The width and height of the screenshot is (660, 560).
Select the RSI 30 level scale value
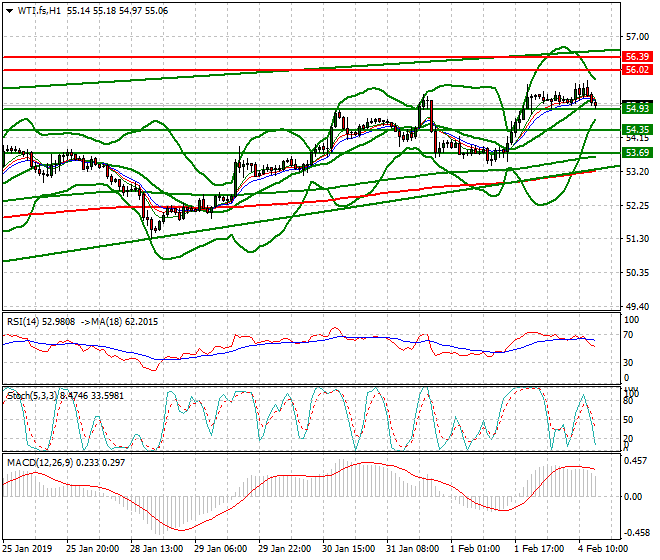point(628,363)
